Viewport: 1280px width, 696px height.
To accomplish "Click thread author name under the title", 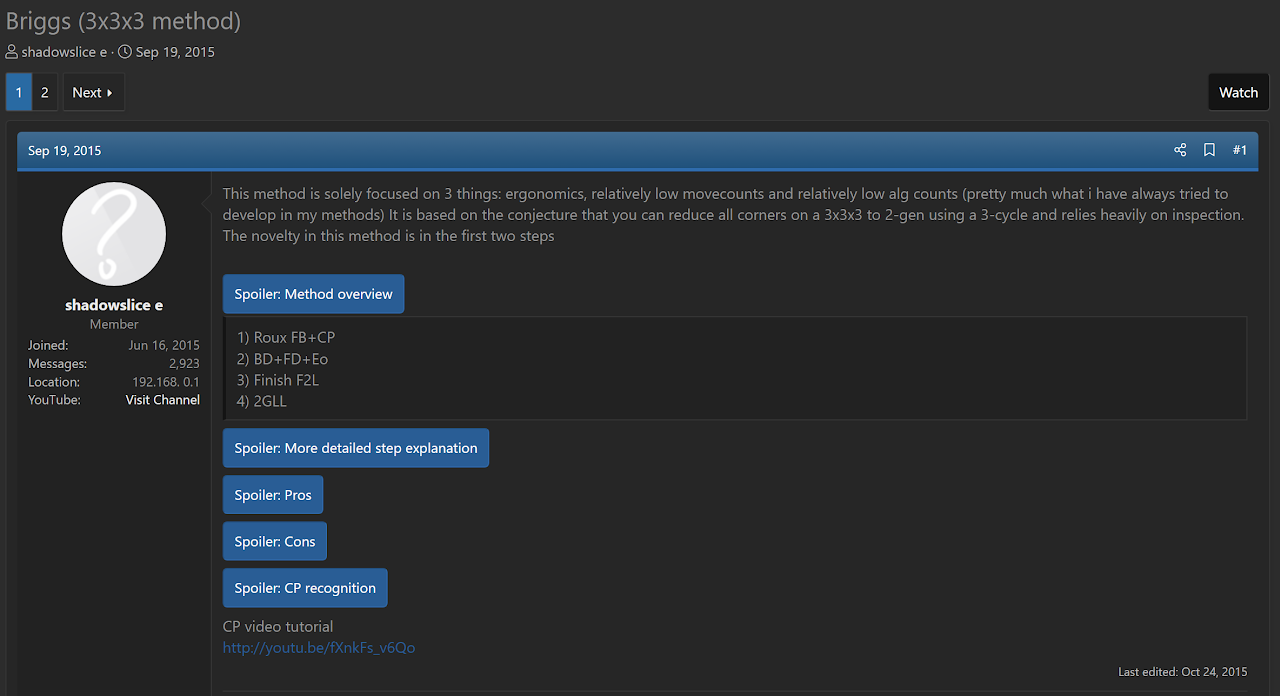I will [x=64, y=52].
